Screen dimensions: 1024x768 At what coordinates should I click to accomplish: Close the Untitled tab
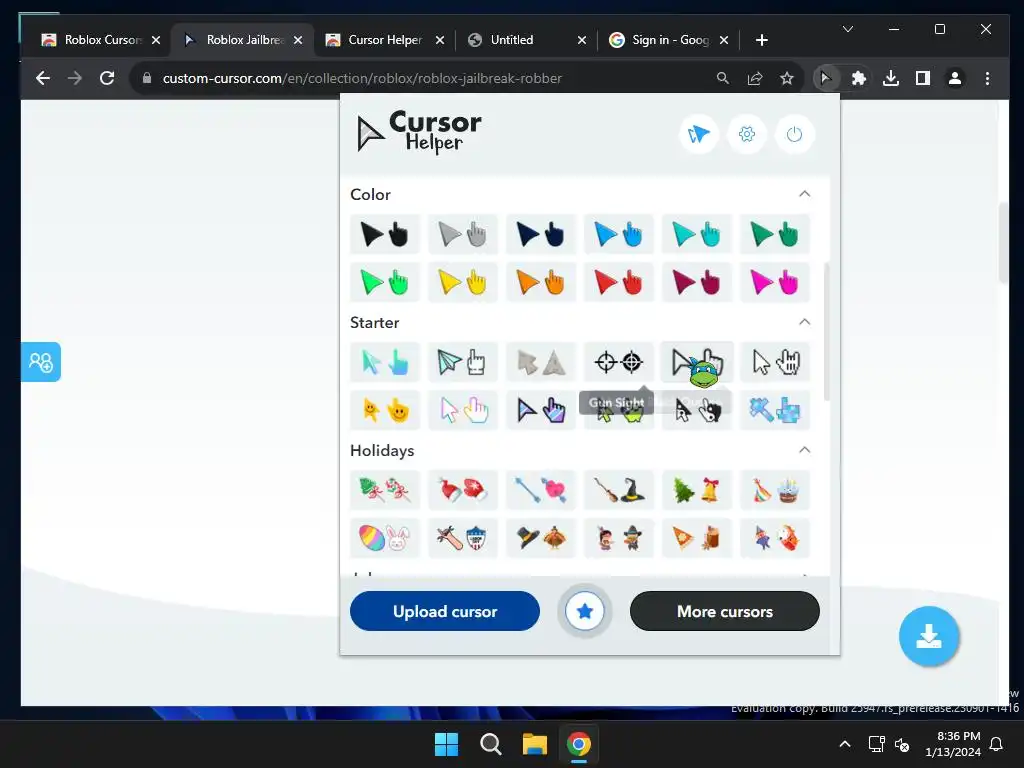click(x=582, y=40)
